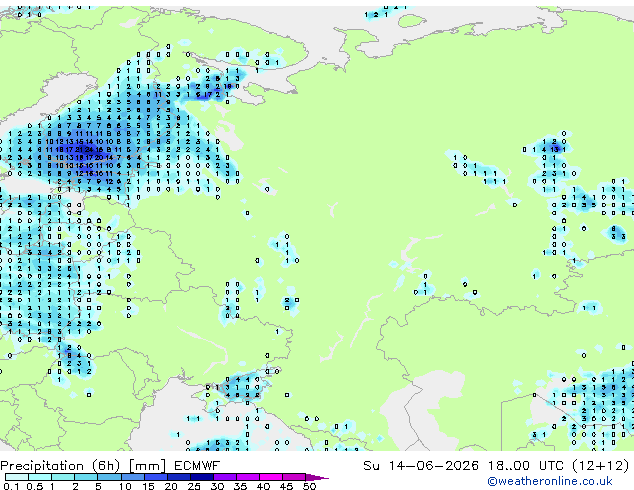Click the '40' legend scale label
Image resolution: width=634 pixels, height=490 pixels.
[x=264, y=486]
